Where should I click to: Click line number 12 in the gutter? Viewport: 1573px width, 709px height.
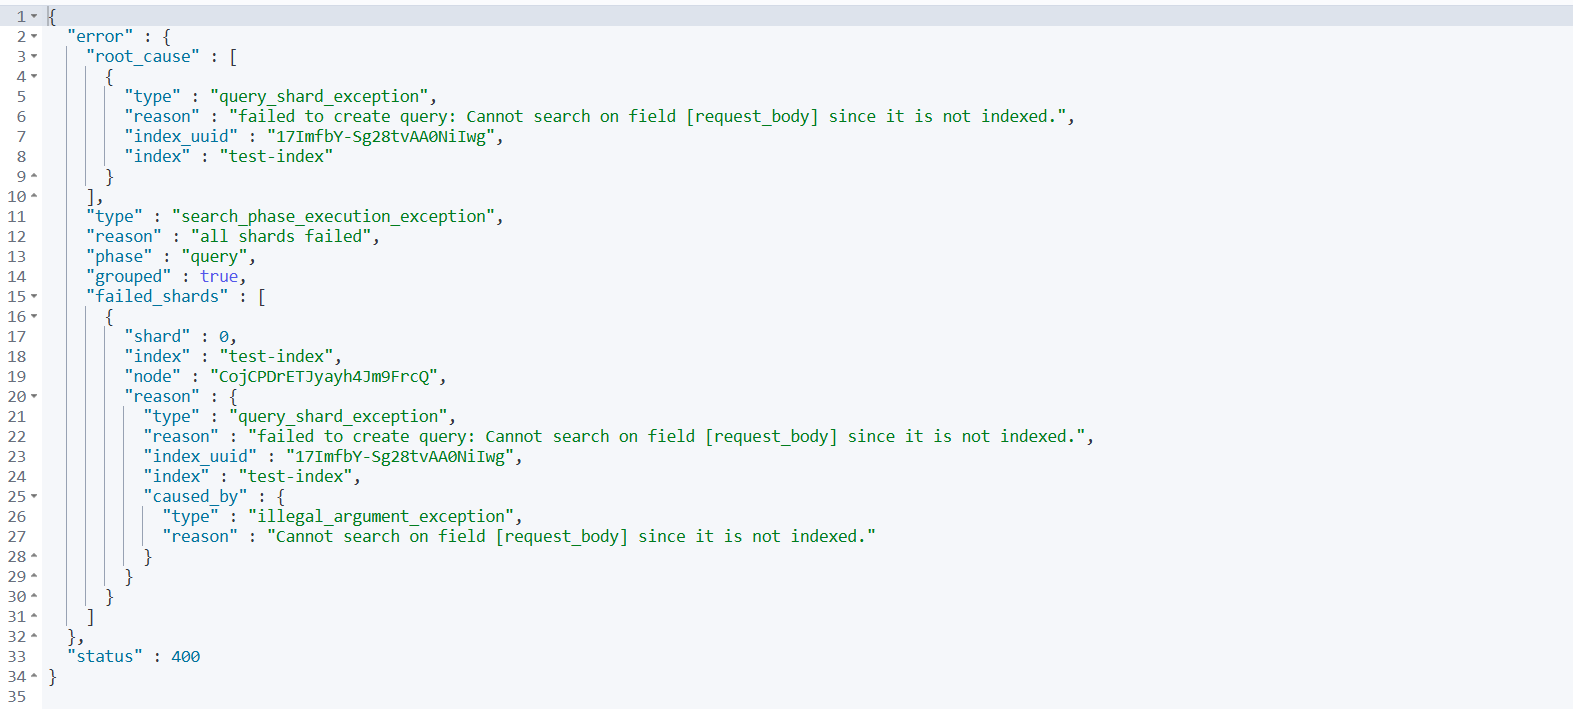click(x=16, y=237)
